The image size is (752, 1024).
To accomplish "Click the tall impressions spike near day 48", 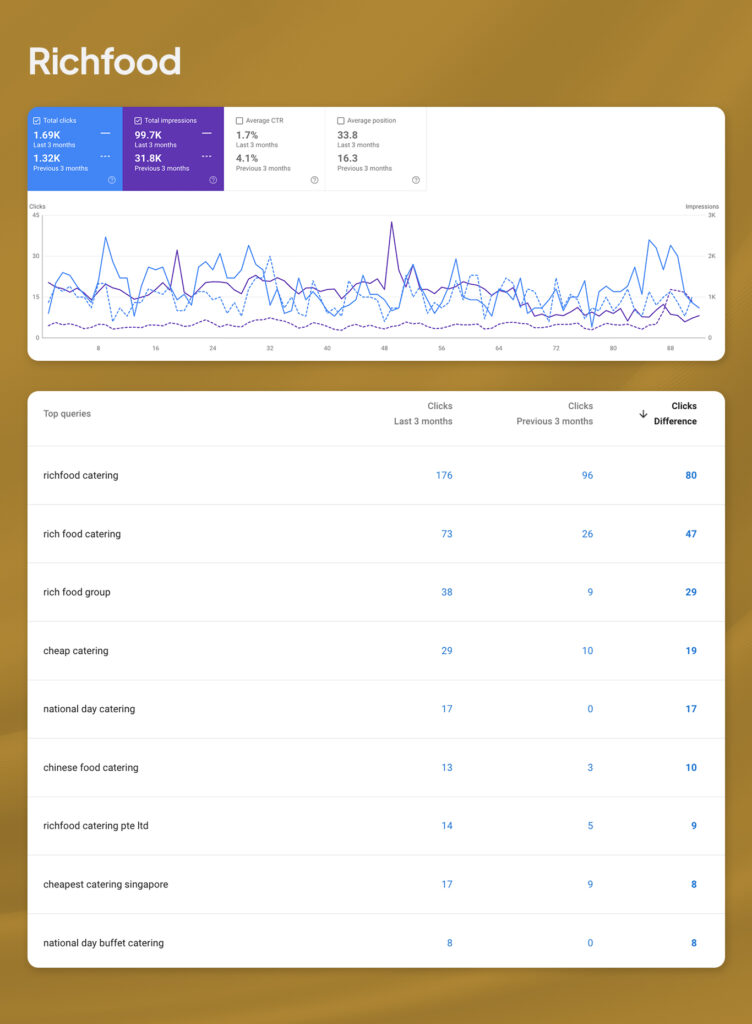I will click(x=391, y=224).
